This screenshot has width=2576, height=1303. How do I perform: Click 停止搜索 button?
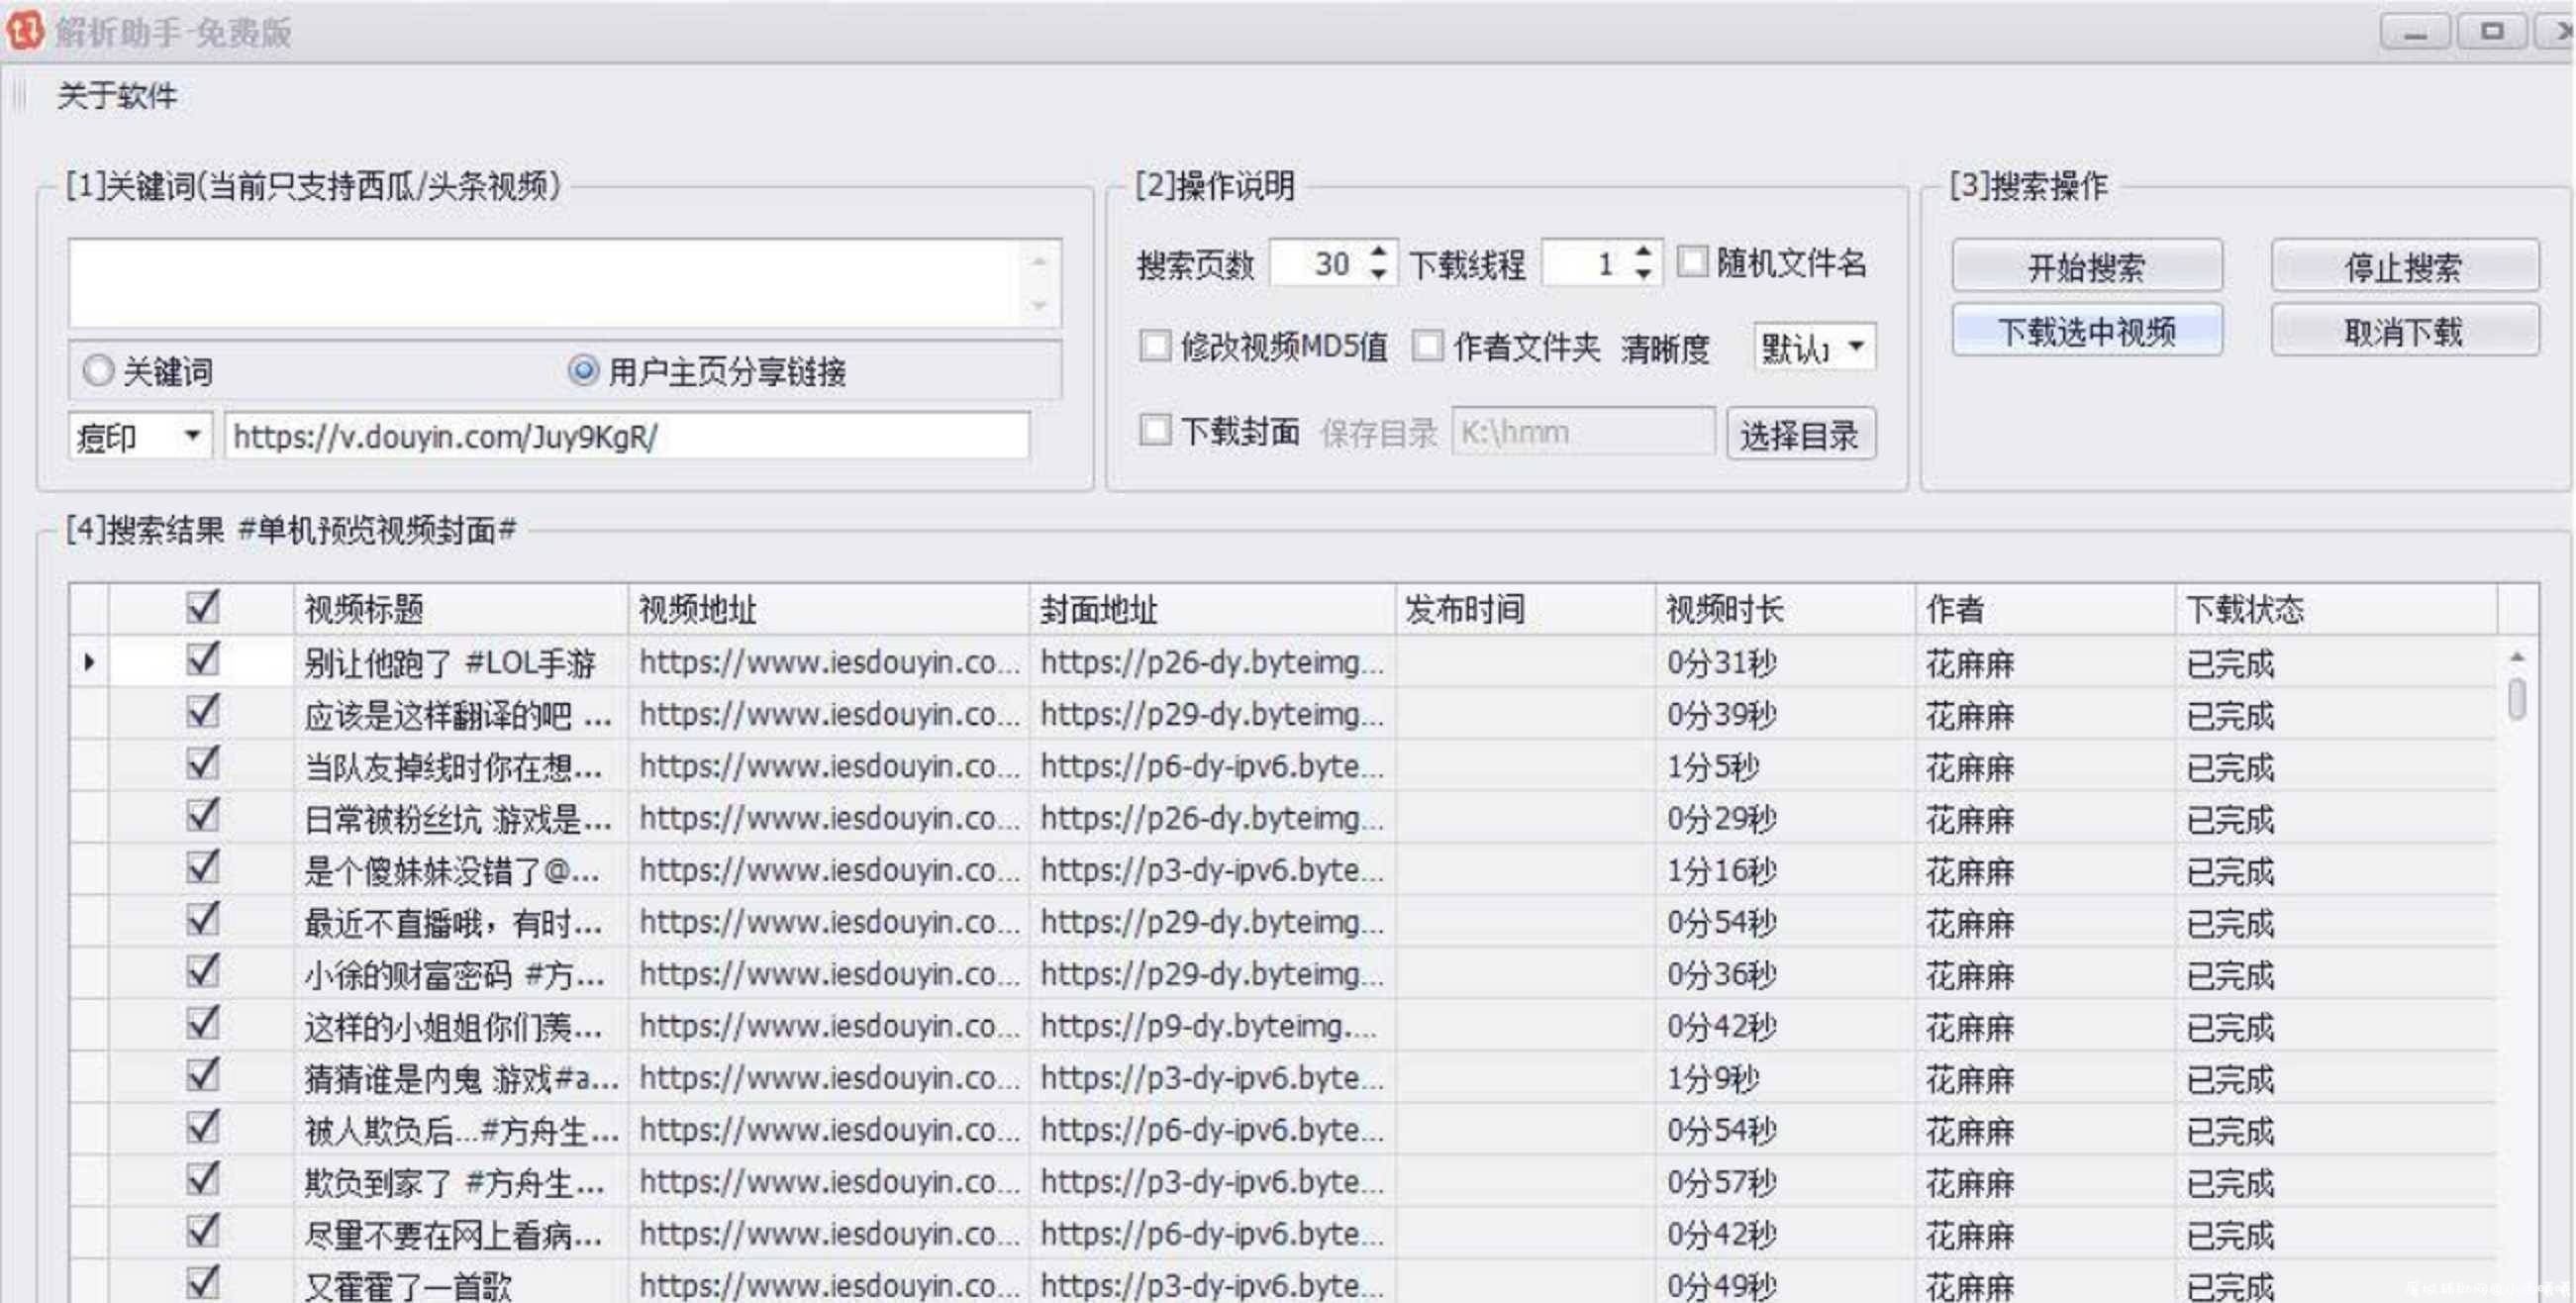point(2404,266)
